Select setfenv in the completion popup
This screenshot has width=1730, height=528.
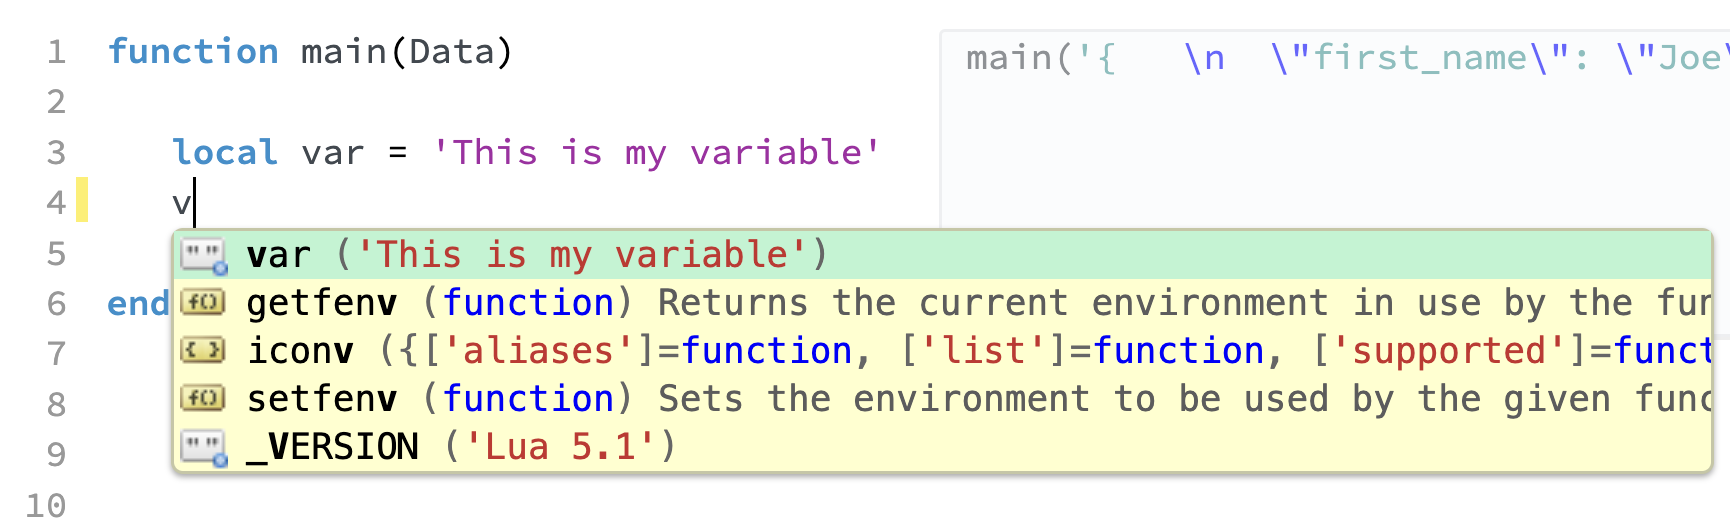[x=321, y=399]
